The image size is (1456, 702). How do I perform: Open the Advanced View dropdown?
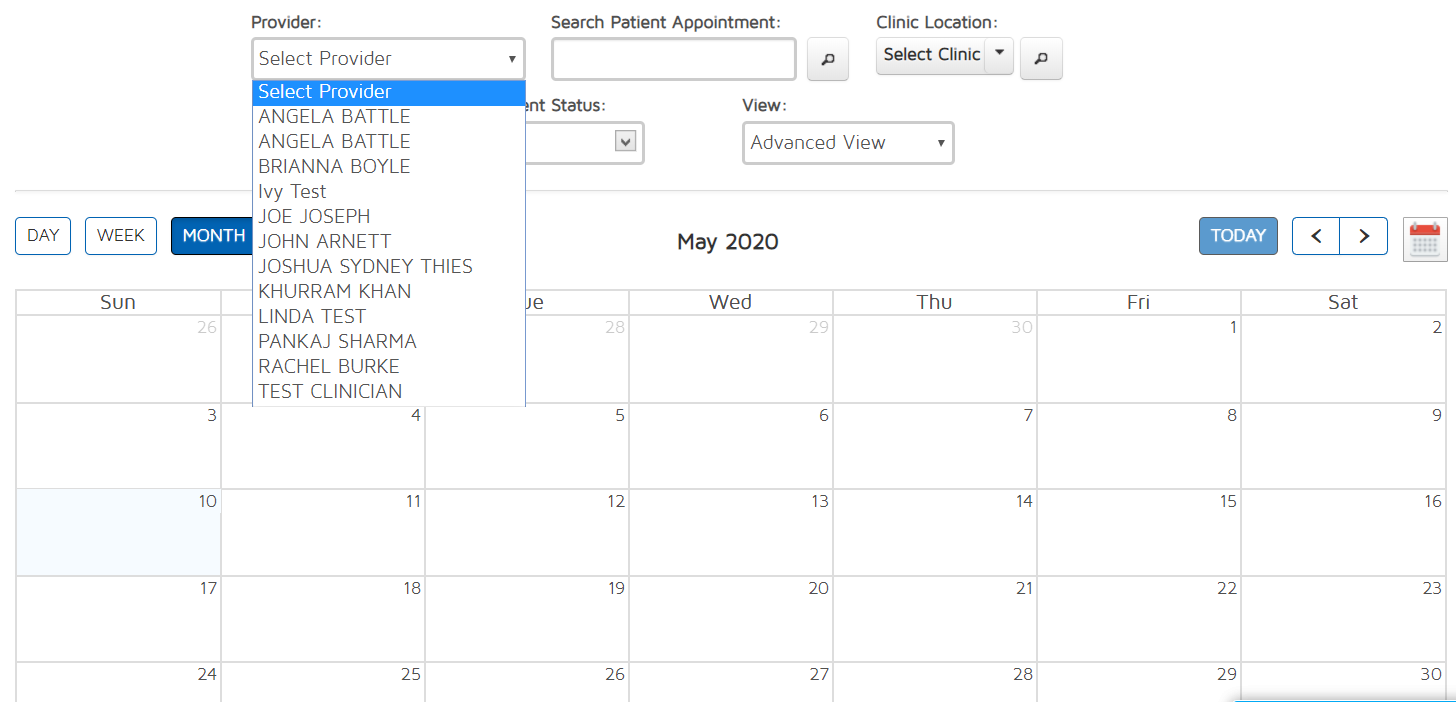point(848,143)
